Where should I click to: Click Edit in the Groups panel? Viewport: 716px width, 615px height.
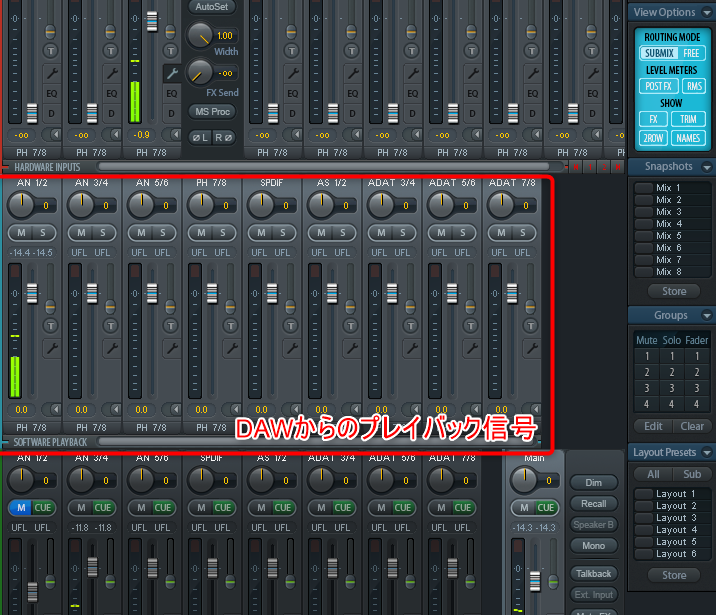coord(653,426)
